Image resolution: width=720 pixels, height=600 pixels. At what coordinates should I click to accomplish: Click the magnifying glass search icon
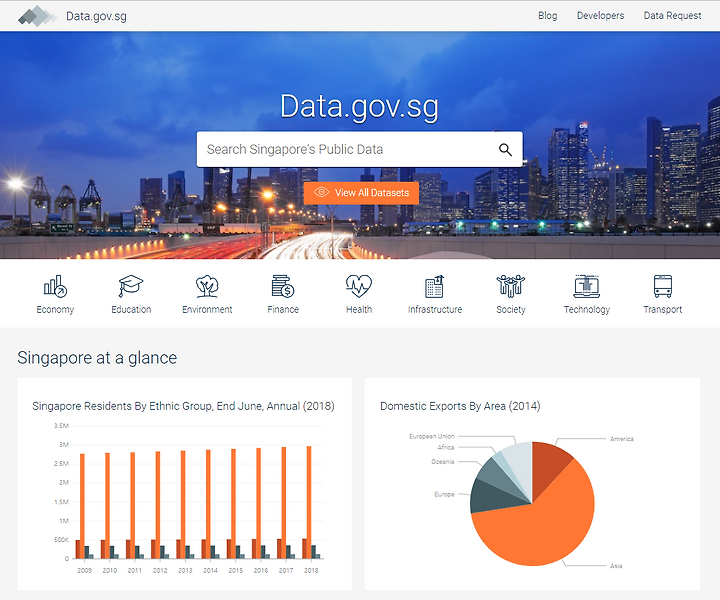pyautogui.click(x=505, y=150)
